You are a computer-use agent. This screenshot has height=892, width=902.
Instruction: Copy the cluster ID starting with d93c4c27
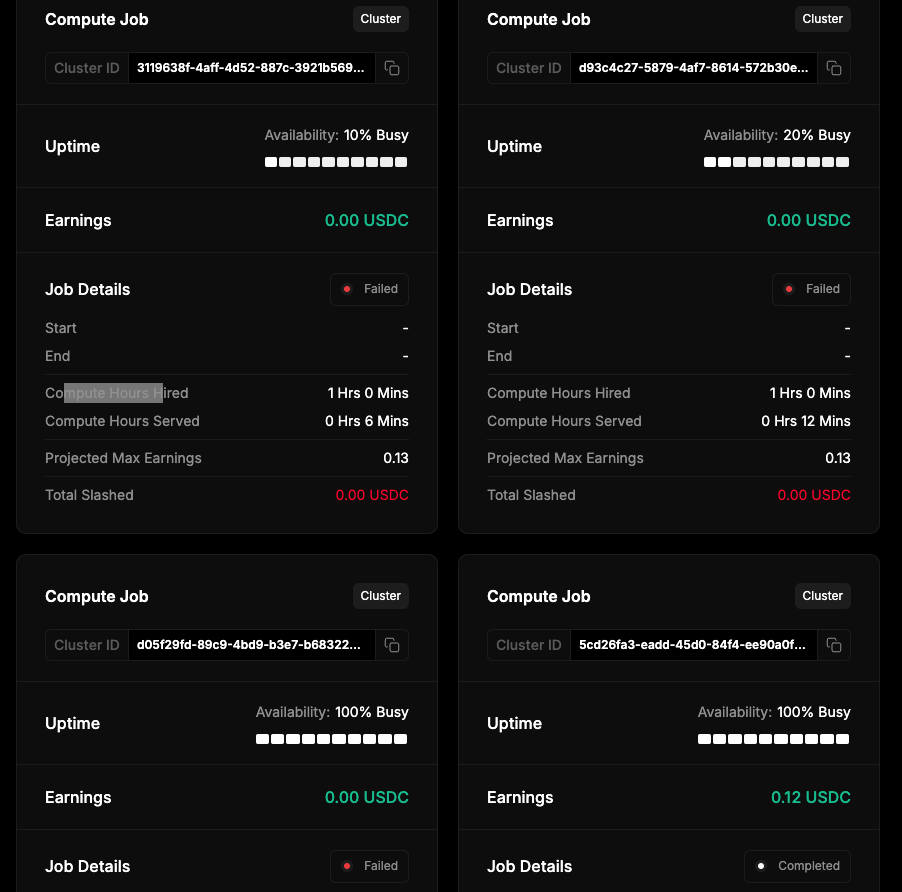click(x=834, y=68)
